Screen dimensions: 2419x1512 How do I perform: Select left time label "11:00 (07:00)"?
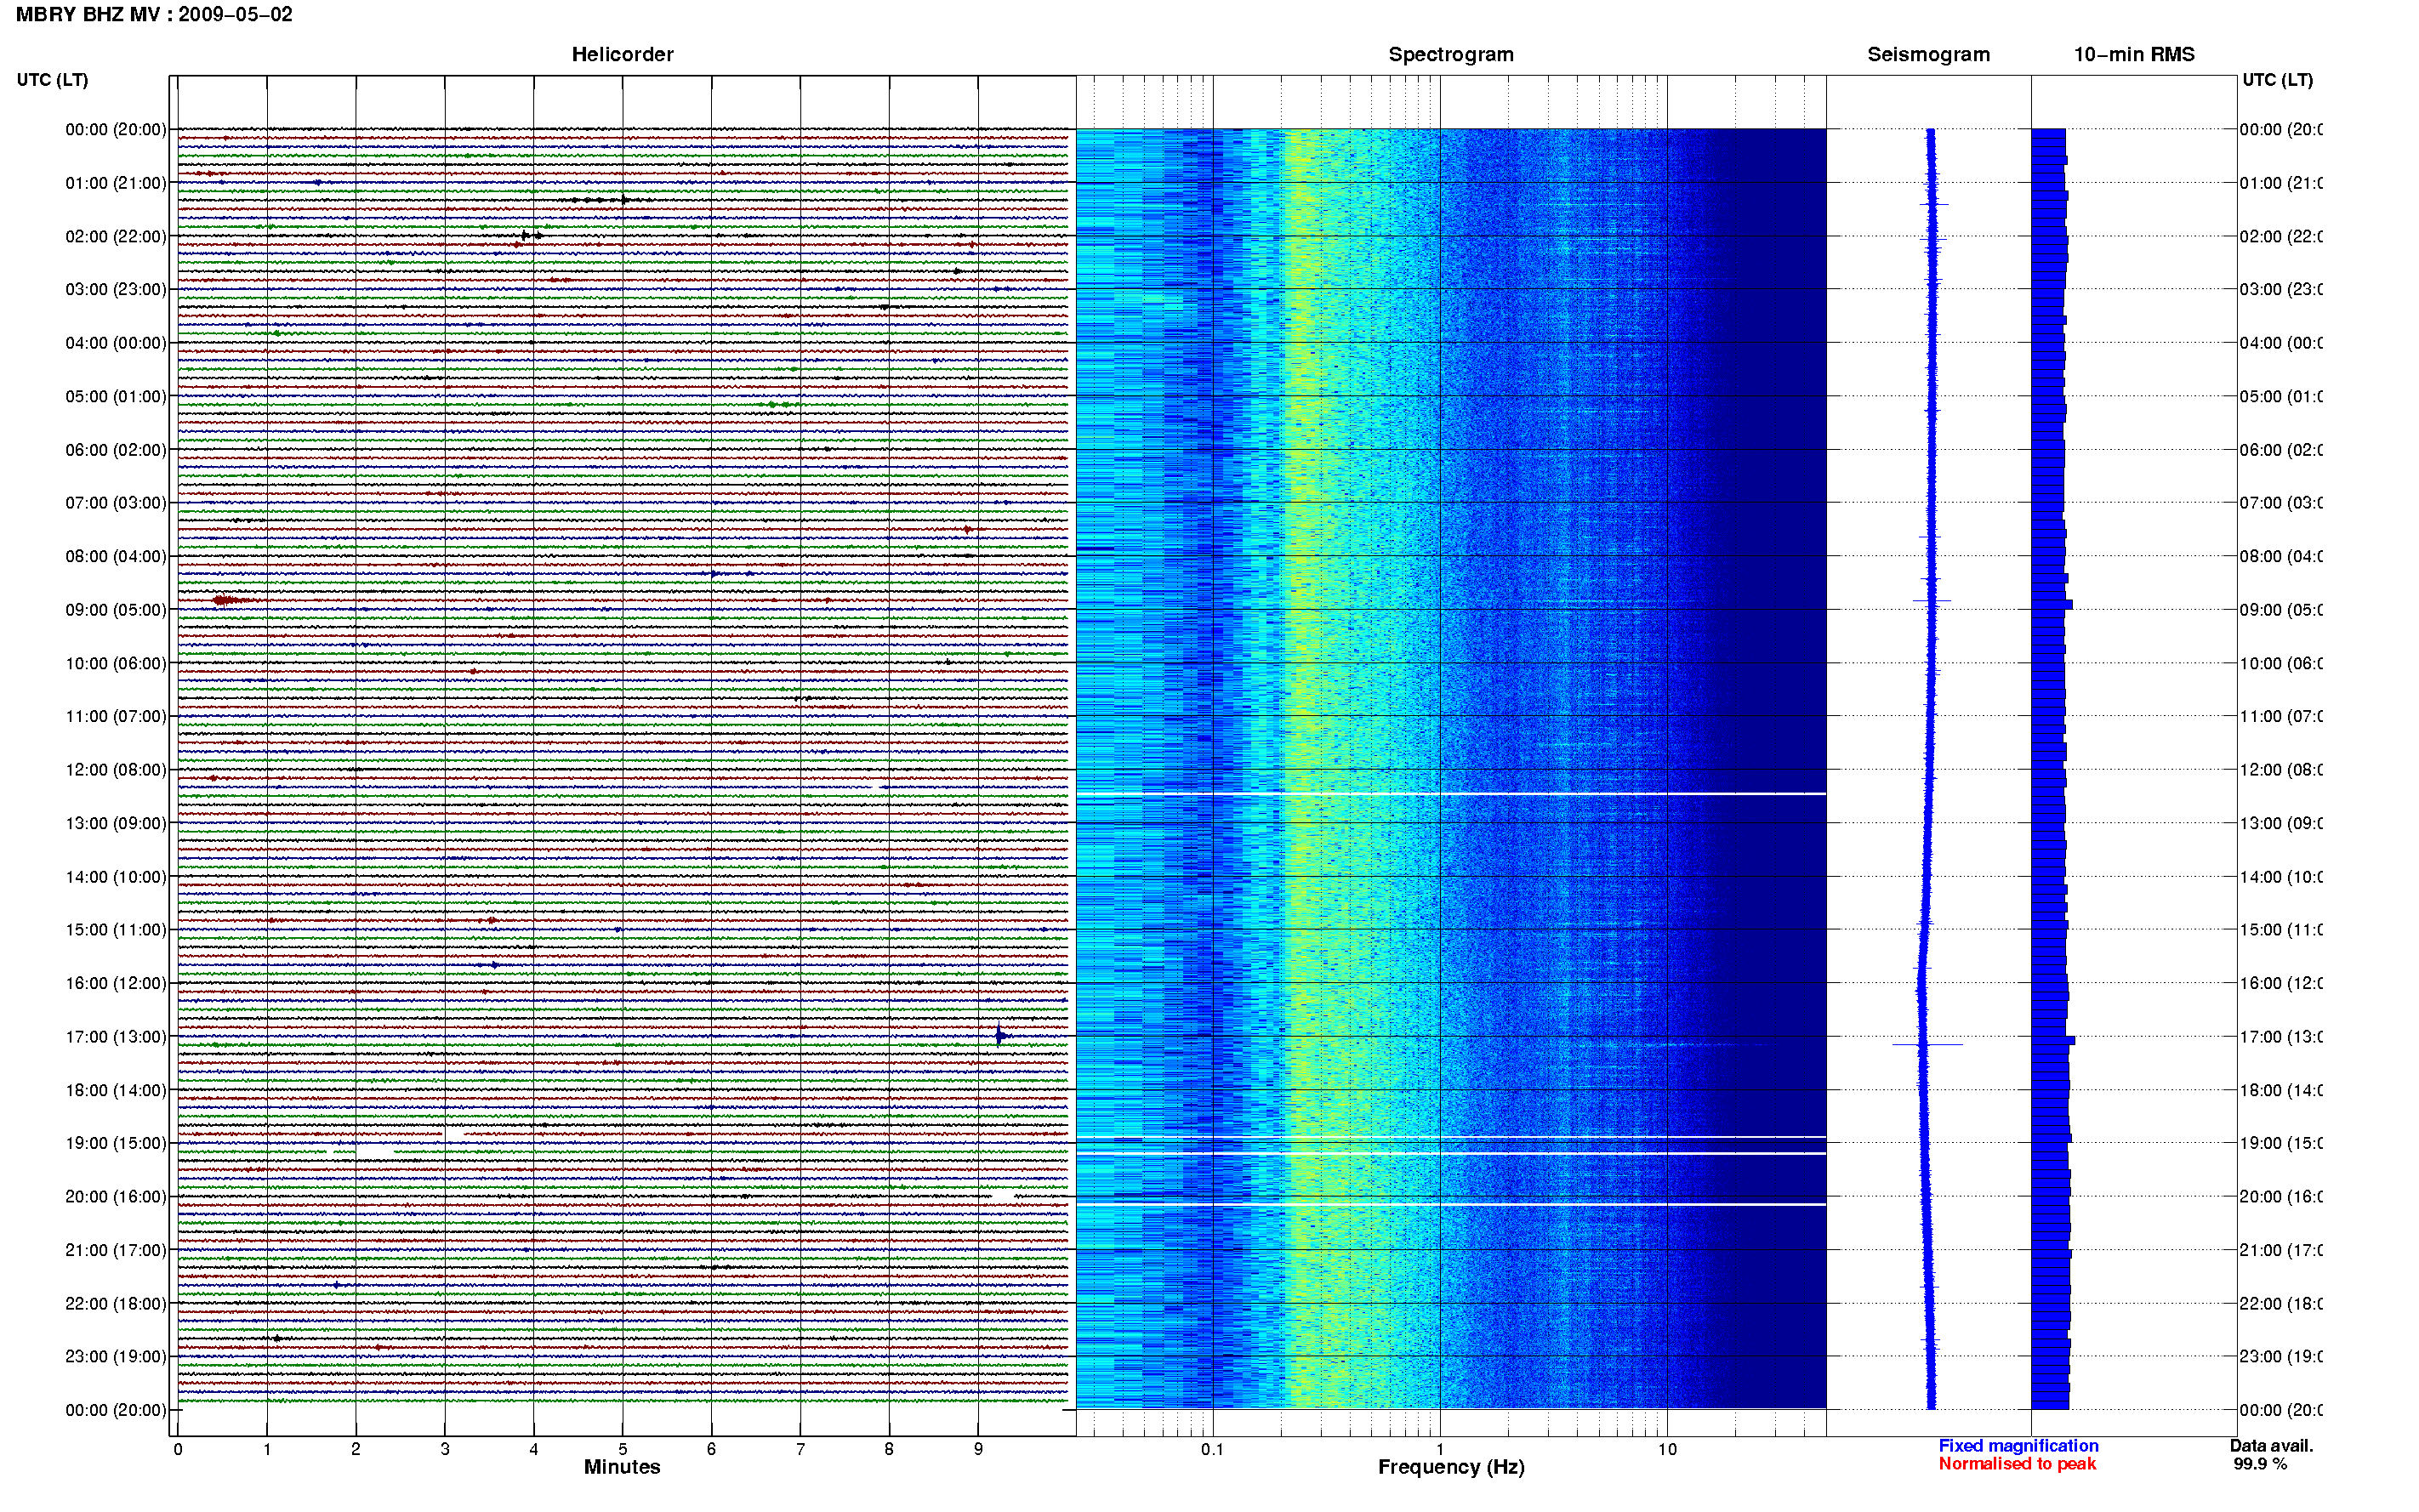(x=115, y=717)
